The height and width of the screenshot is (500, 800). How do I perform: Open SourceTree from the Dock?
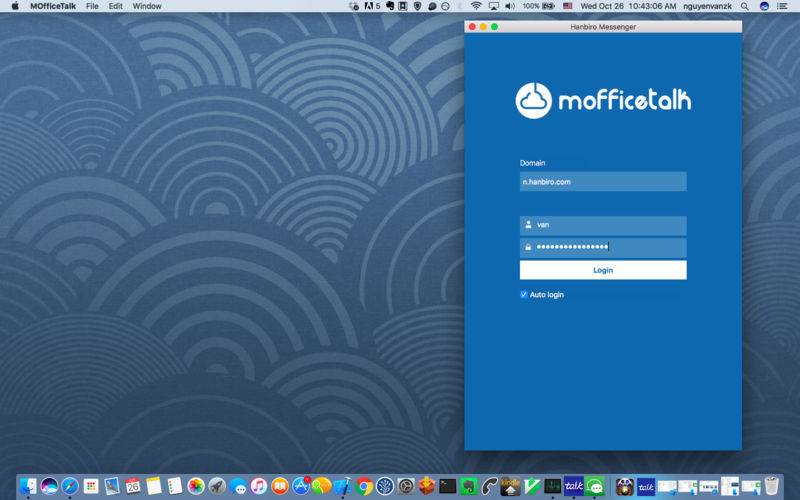tap(385, 486)
